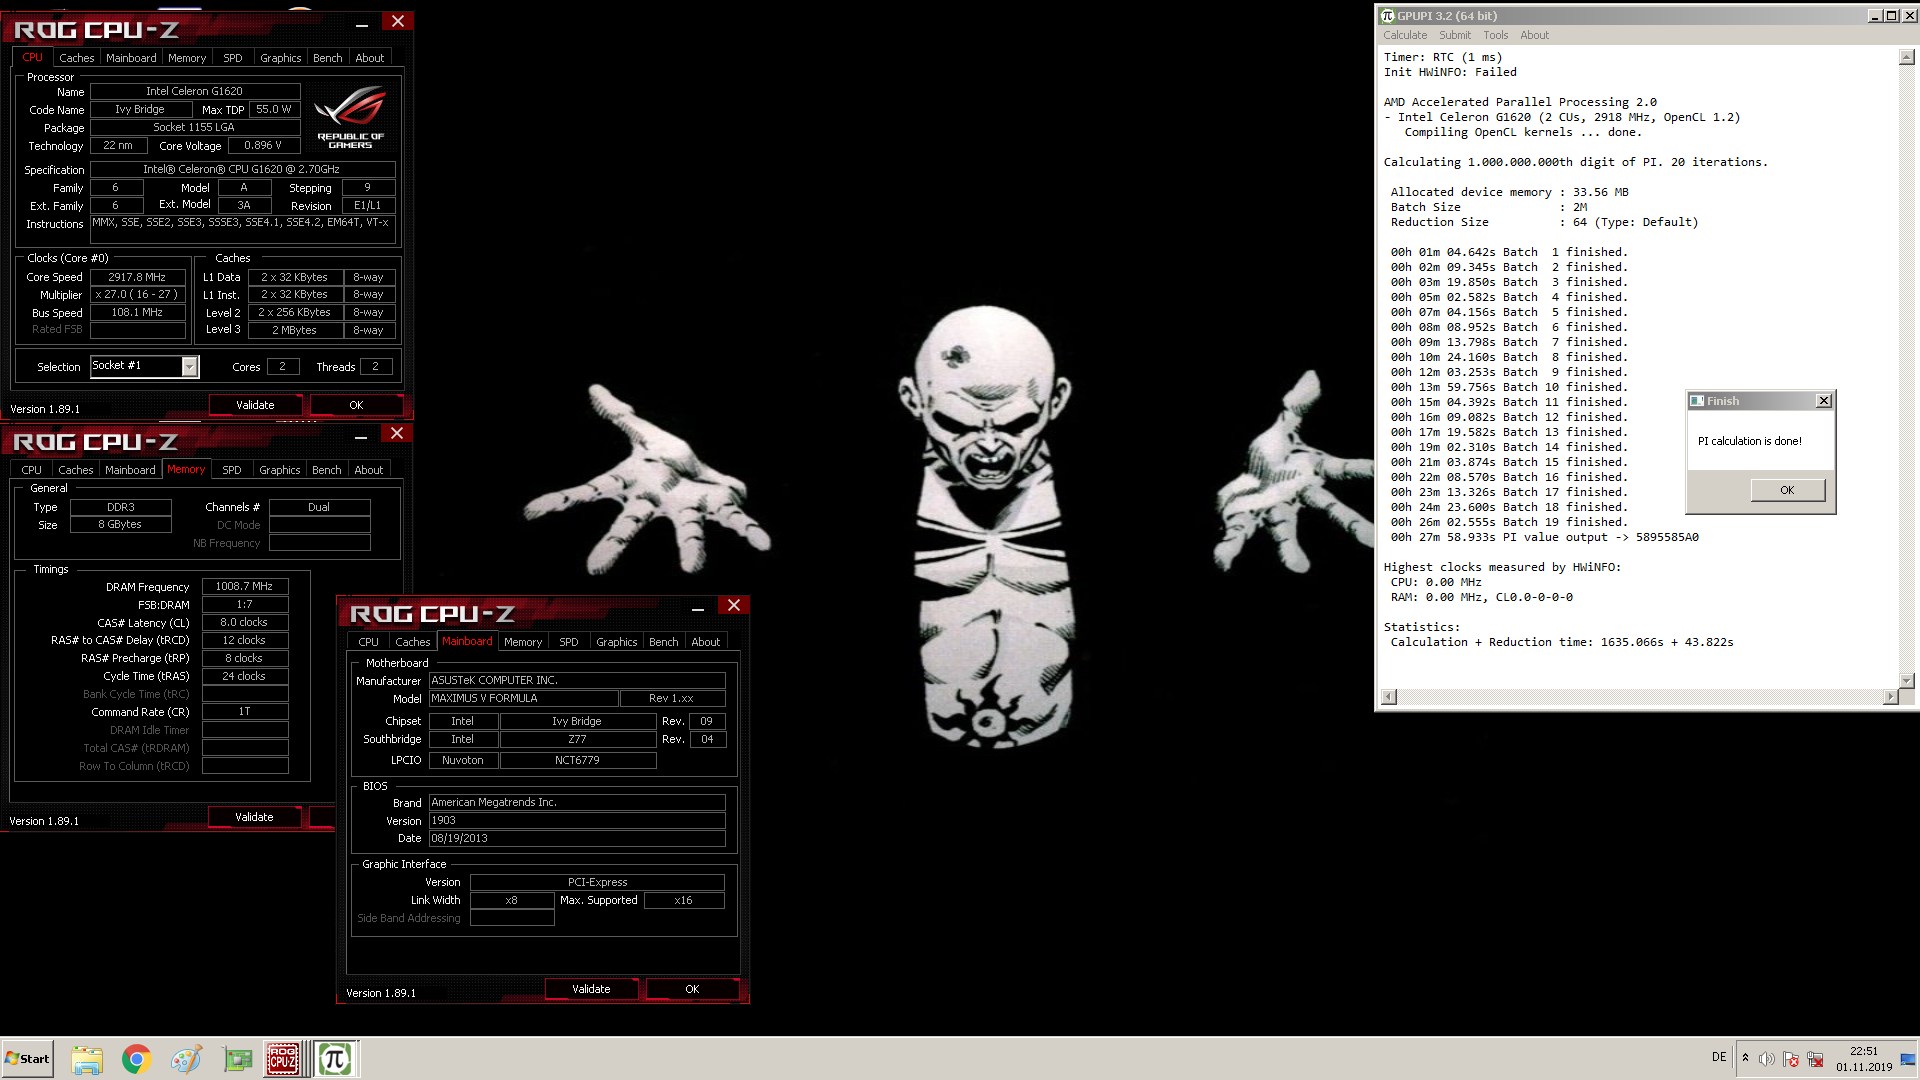Click the DRAM Frequency 1008.7 MHz field

click(245, 587)
